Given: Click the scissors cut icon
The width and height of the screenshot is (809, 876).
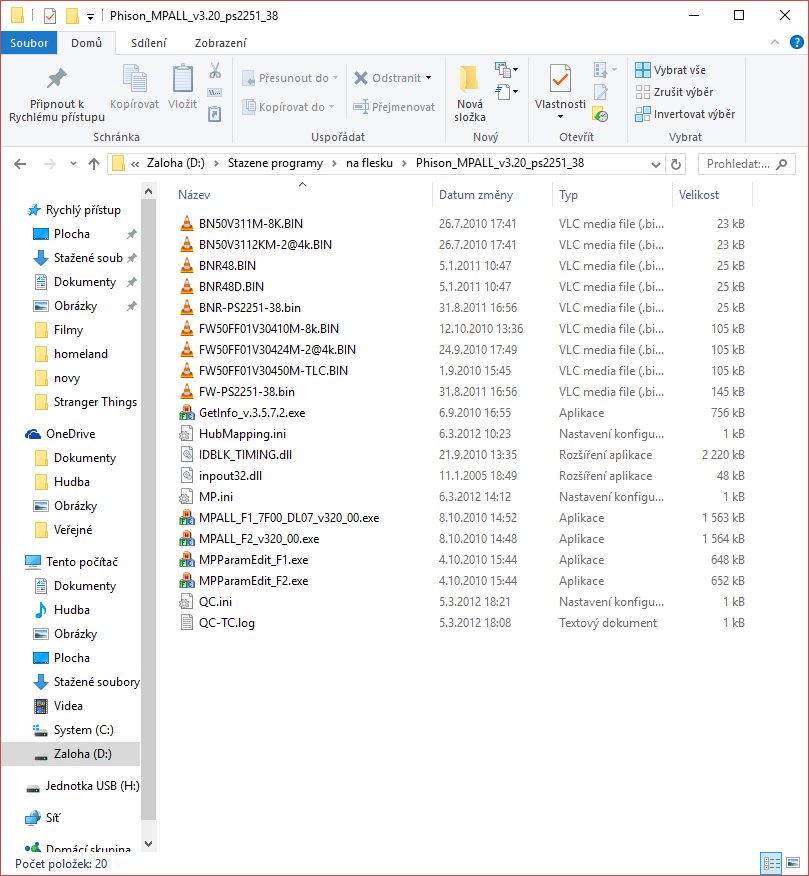Looking at the screenshot, I should [215, 70].
